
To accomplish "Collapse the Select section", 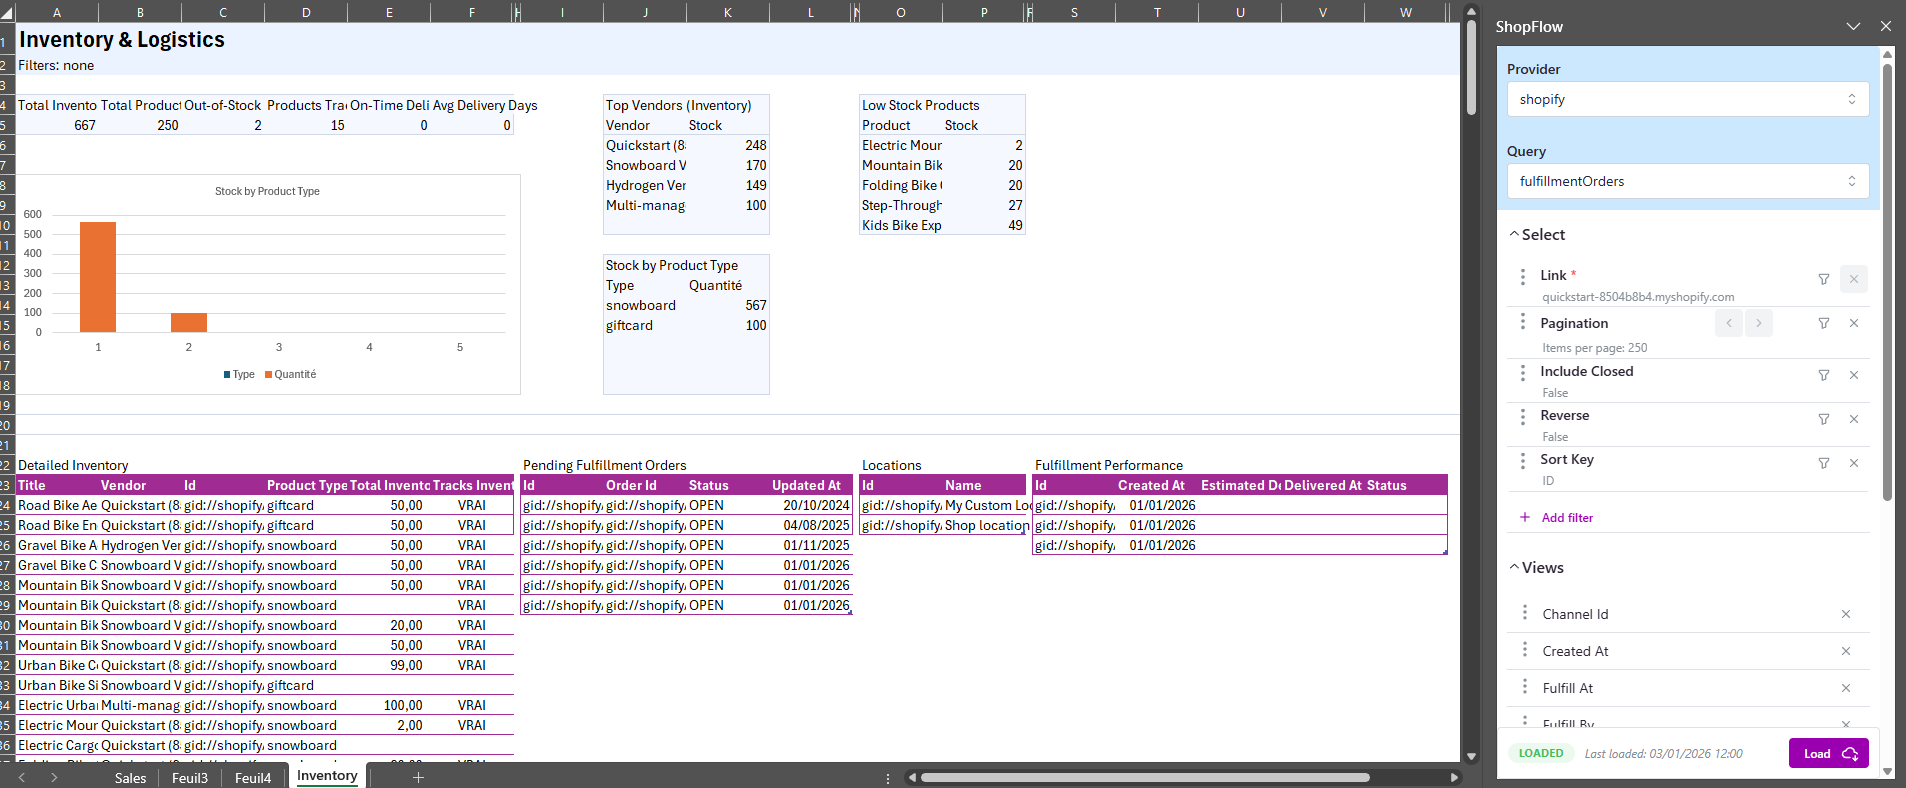I will 1538,235.
